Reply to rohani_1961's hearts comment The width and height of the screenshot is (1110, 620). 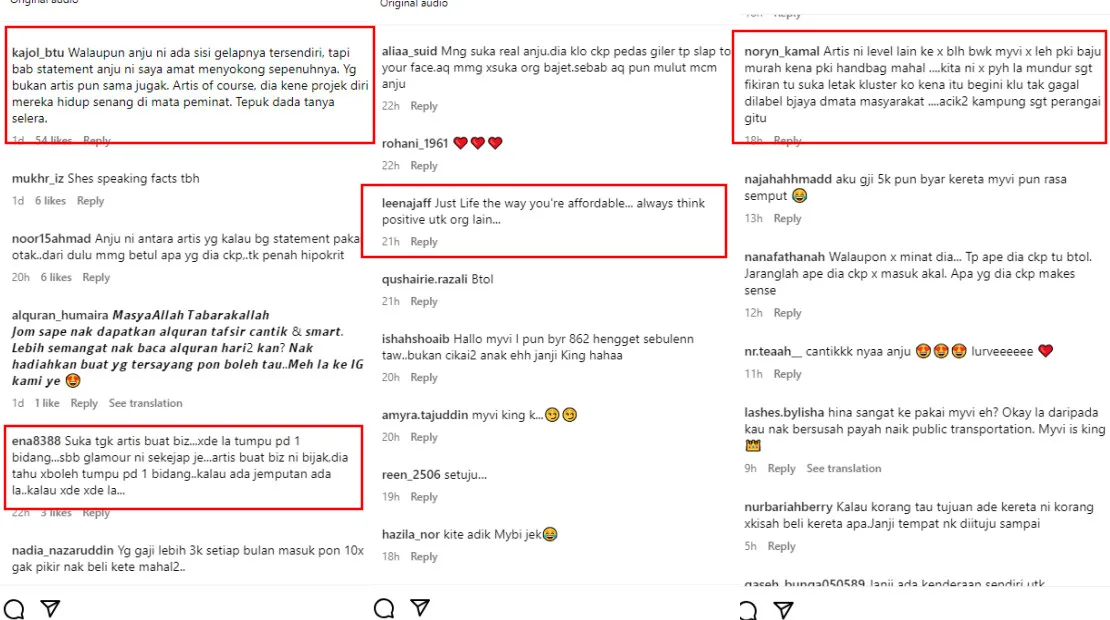point(424,166)
